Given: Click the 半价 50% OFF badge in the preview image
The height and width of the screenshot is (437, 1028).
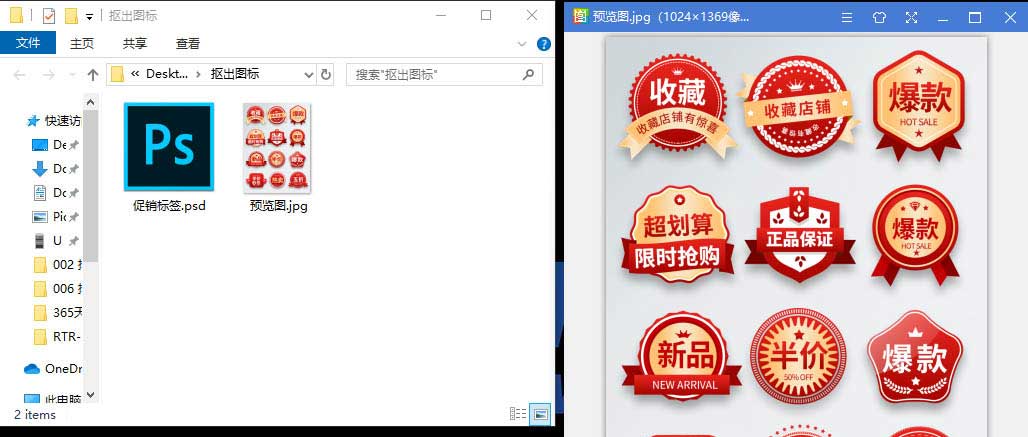Looking at the screenshot, I should click(798, 357).
